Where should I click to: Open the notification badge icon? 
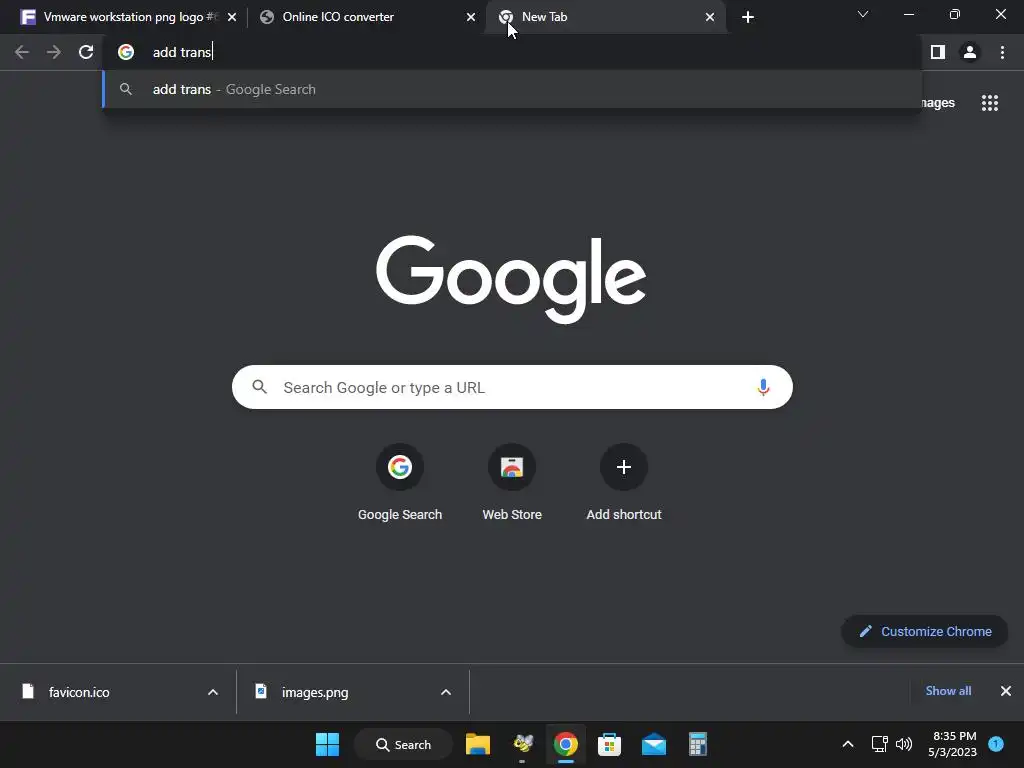click(x=996, y=744)
